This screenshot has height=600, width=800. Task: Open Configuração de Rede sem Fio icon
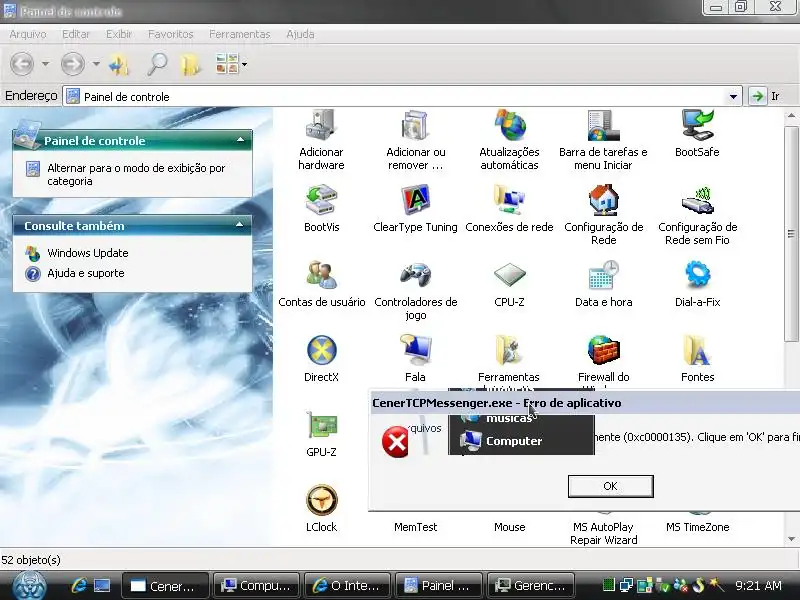(x=697, y=200)
